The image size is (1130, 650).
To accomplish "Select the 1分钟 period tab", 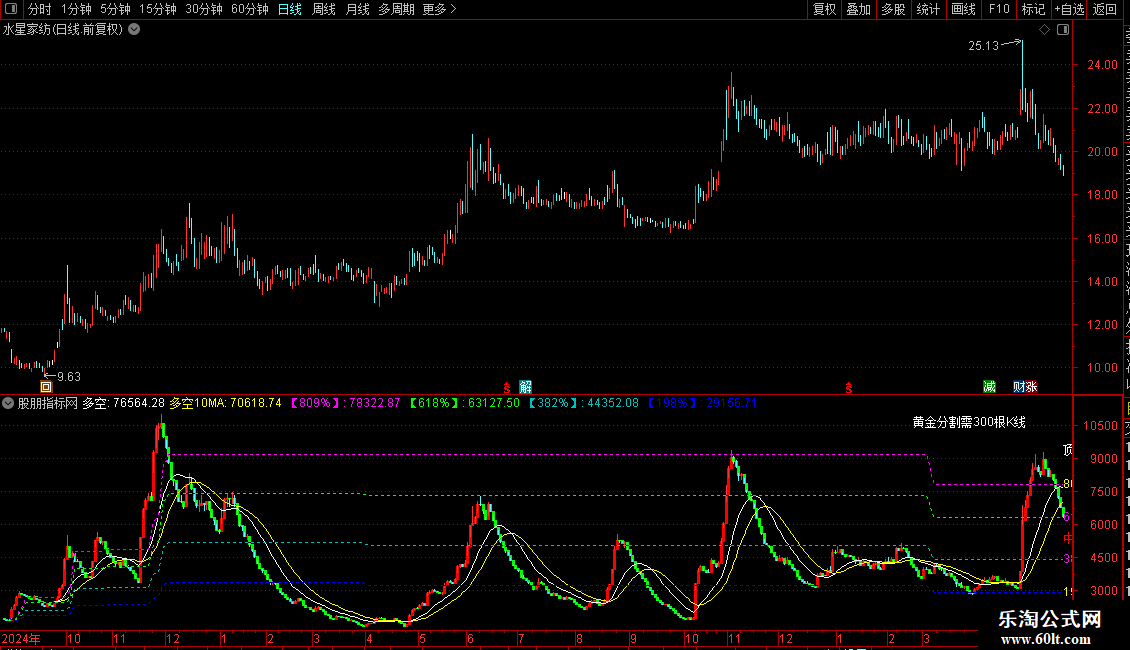I will pyautogui.click(x=76, y=9).
